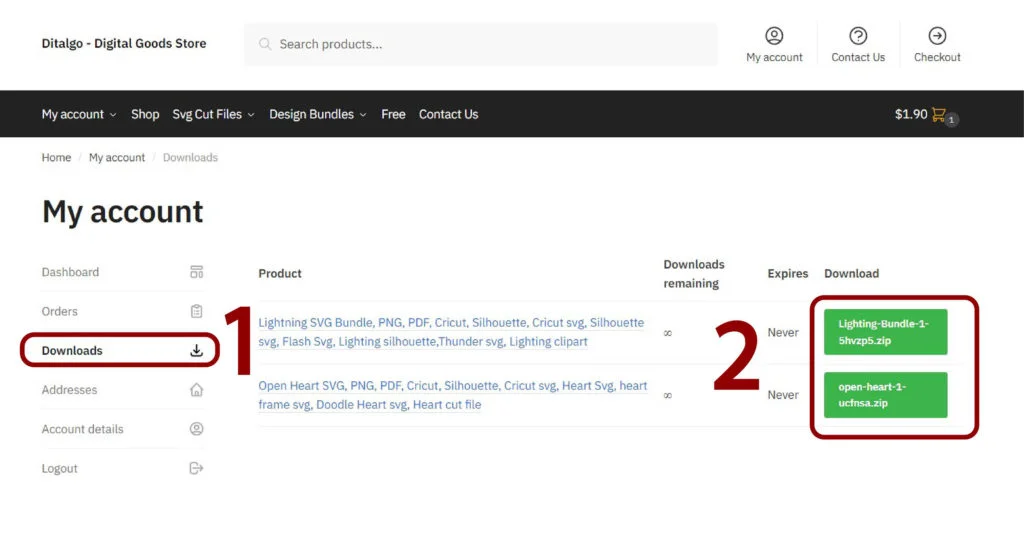
Task: Click the Checkout arrow icon
Action: 937,36
